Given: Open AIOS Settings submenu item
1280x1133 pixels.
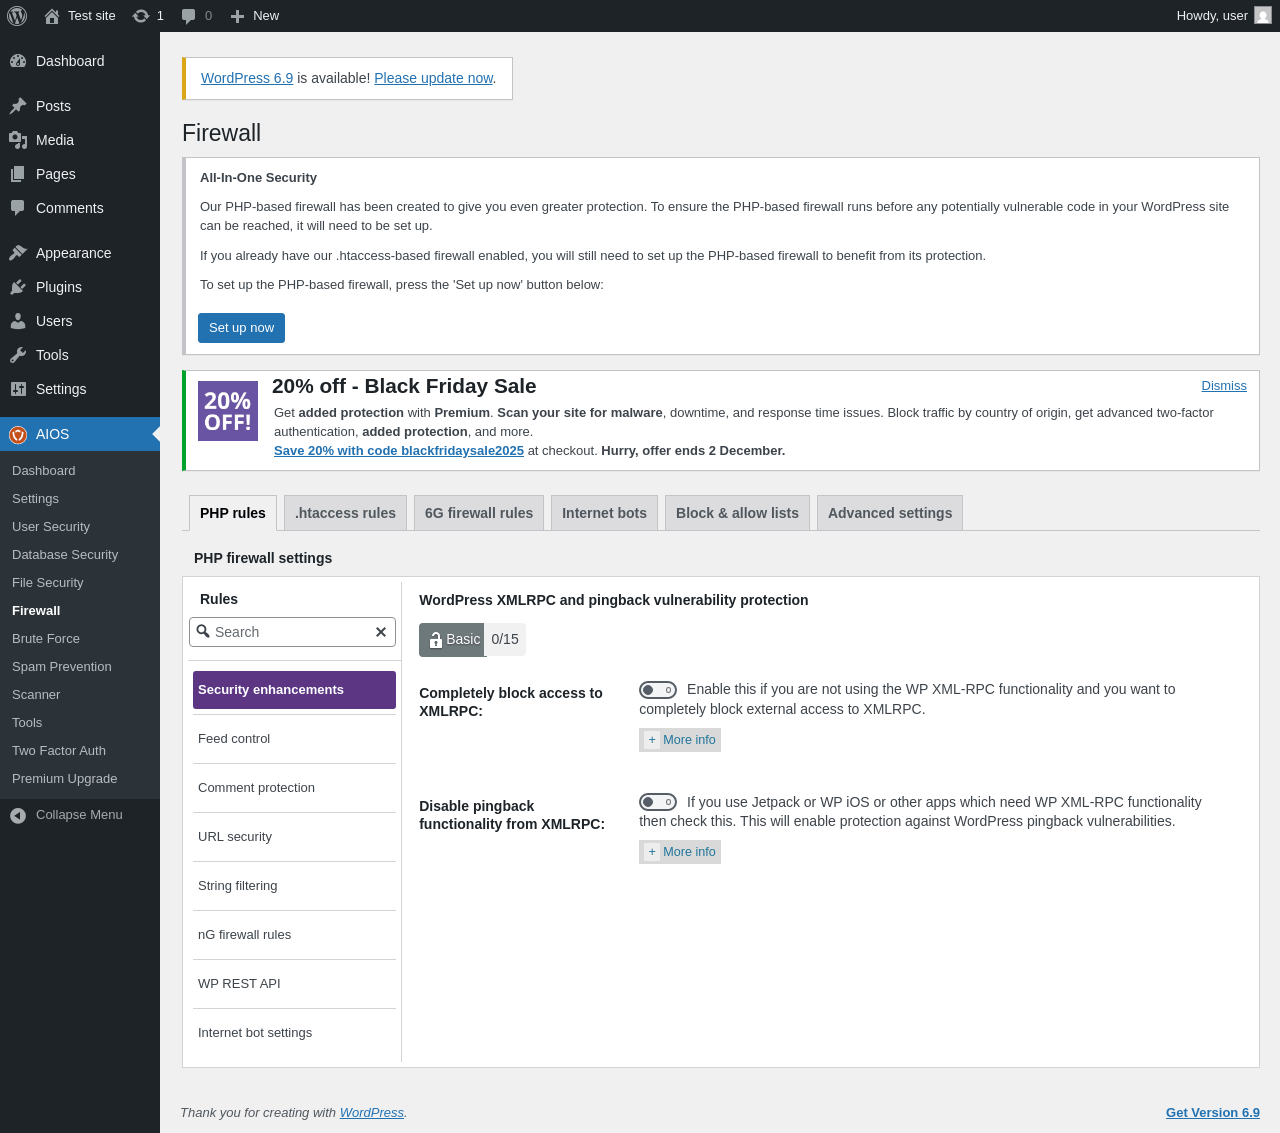Looking at the screenshot, I should tap(80, 499).
